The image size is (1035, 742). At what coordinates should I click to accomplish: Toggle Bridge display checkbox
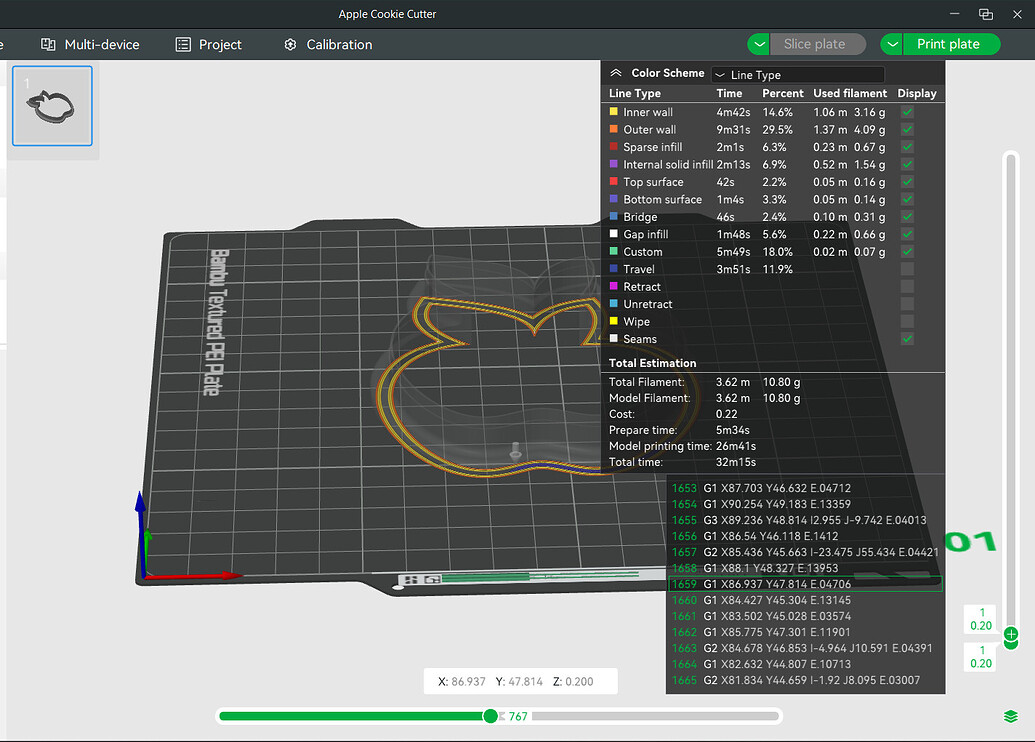click(908, 217)
